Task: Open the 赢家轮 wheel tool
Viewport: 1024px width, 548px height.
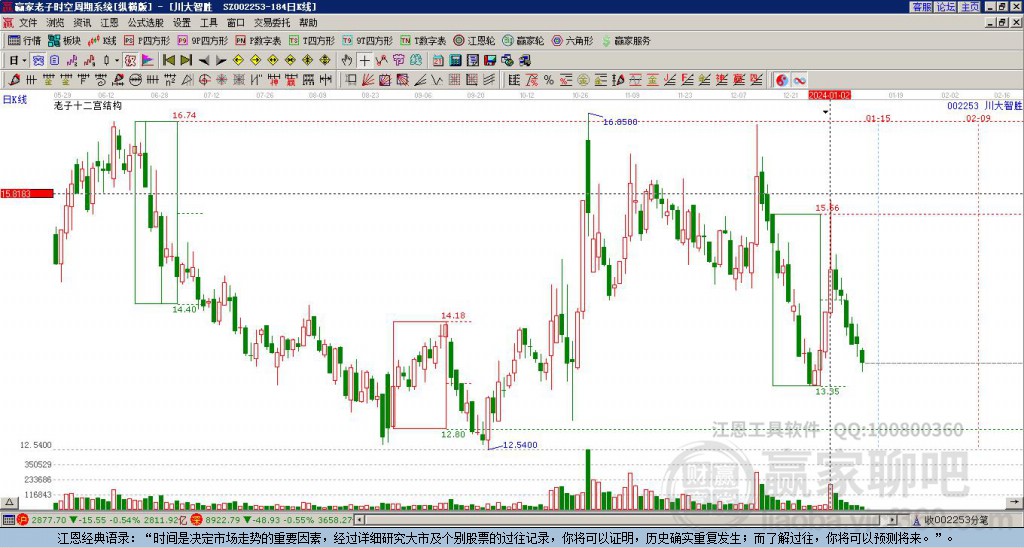Action: point(523,40)
